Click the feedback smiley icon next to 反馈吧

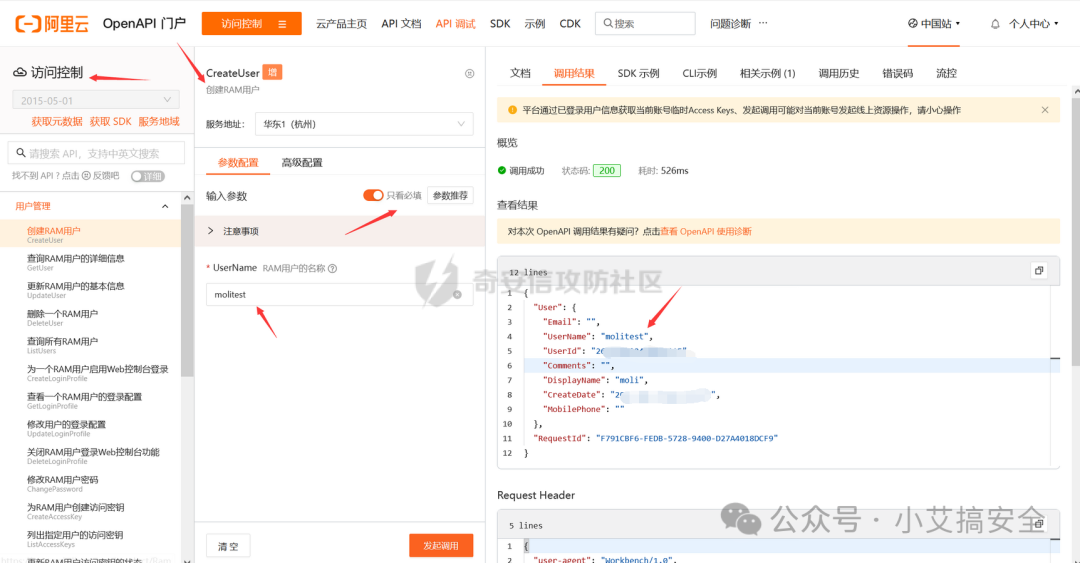coord(86,176)
